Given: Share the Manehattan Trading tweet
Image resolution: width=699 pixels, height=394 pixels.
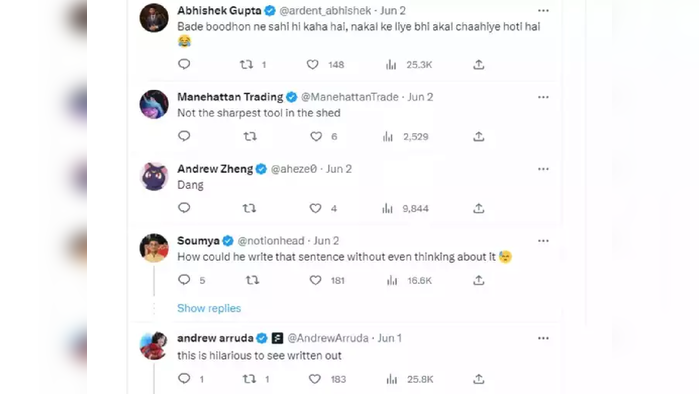Looking at the screenshot, I should (479, 136).
